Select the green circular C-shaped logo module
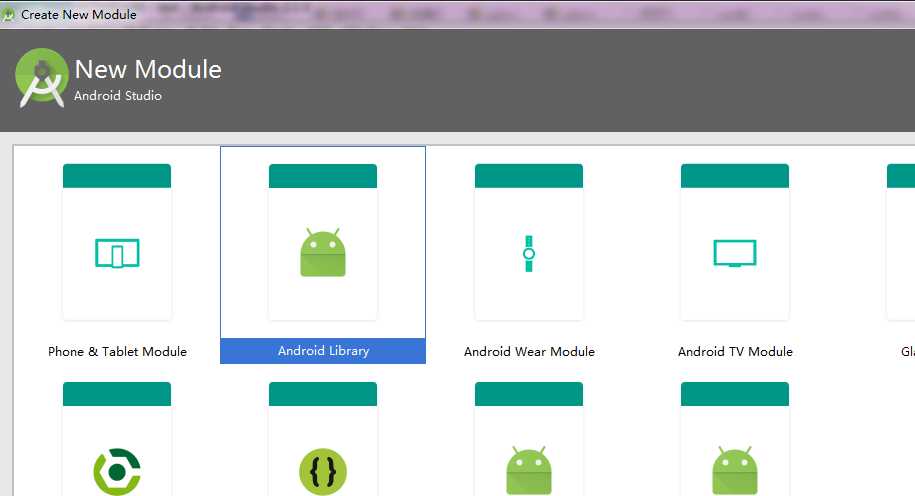This screenshot has width=915, height=496. pyautogui.click(x=117, y=471)
